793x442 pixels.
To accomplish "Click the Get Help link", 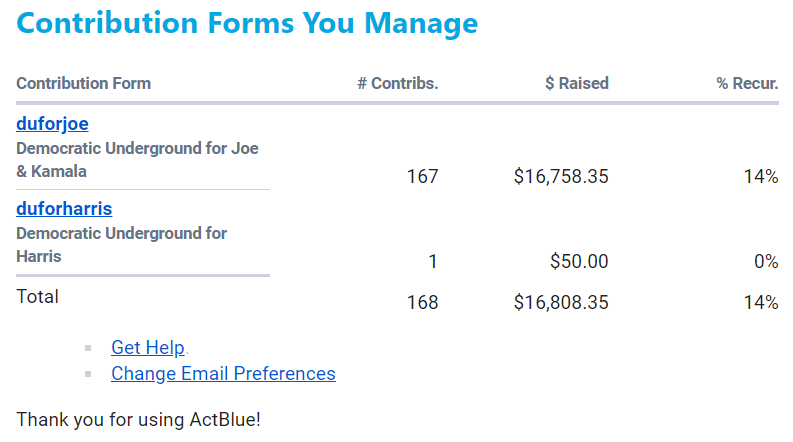I will [x=148, y=347].
